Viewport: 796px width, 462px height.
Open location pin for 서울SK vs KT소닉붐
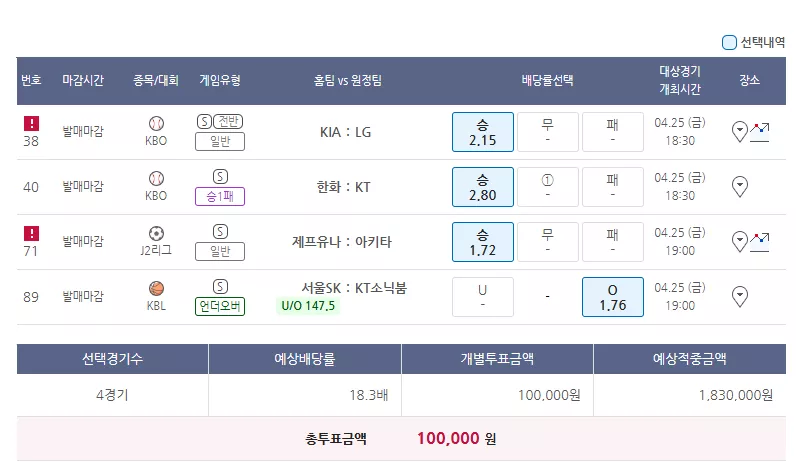(740, 296)
